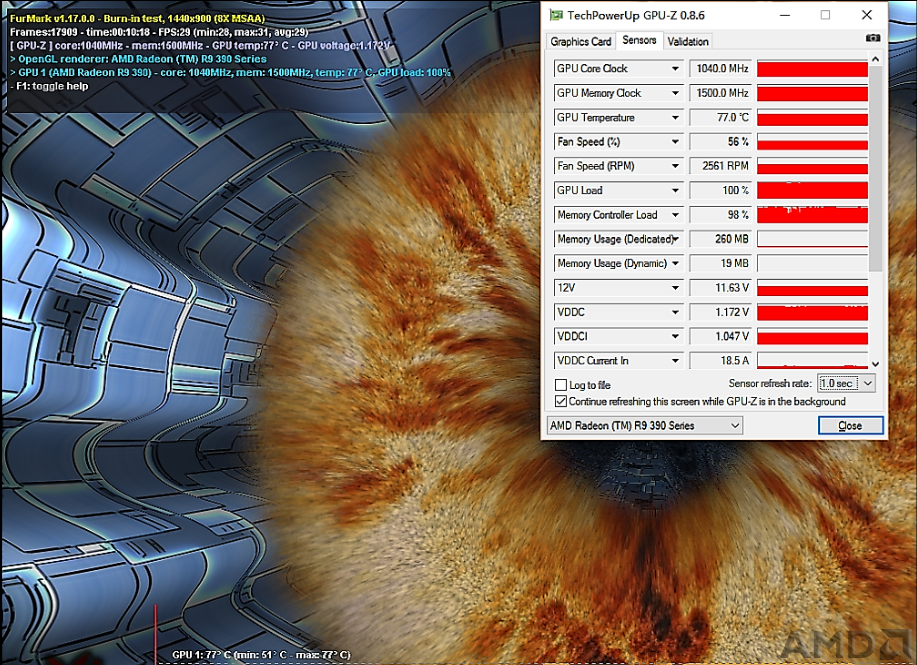This screenshot has width=917, height=665.
Task: Select the Sensors tab
Action: (639, 40)
